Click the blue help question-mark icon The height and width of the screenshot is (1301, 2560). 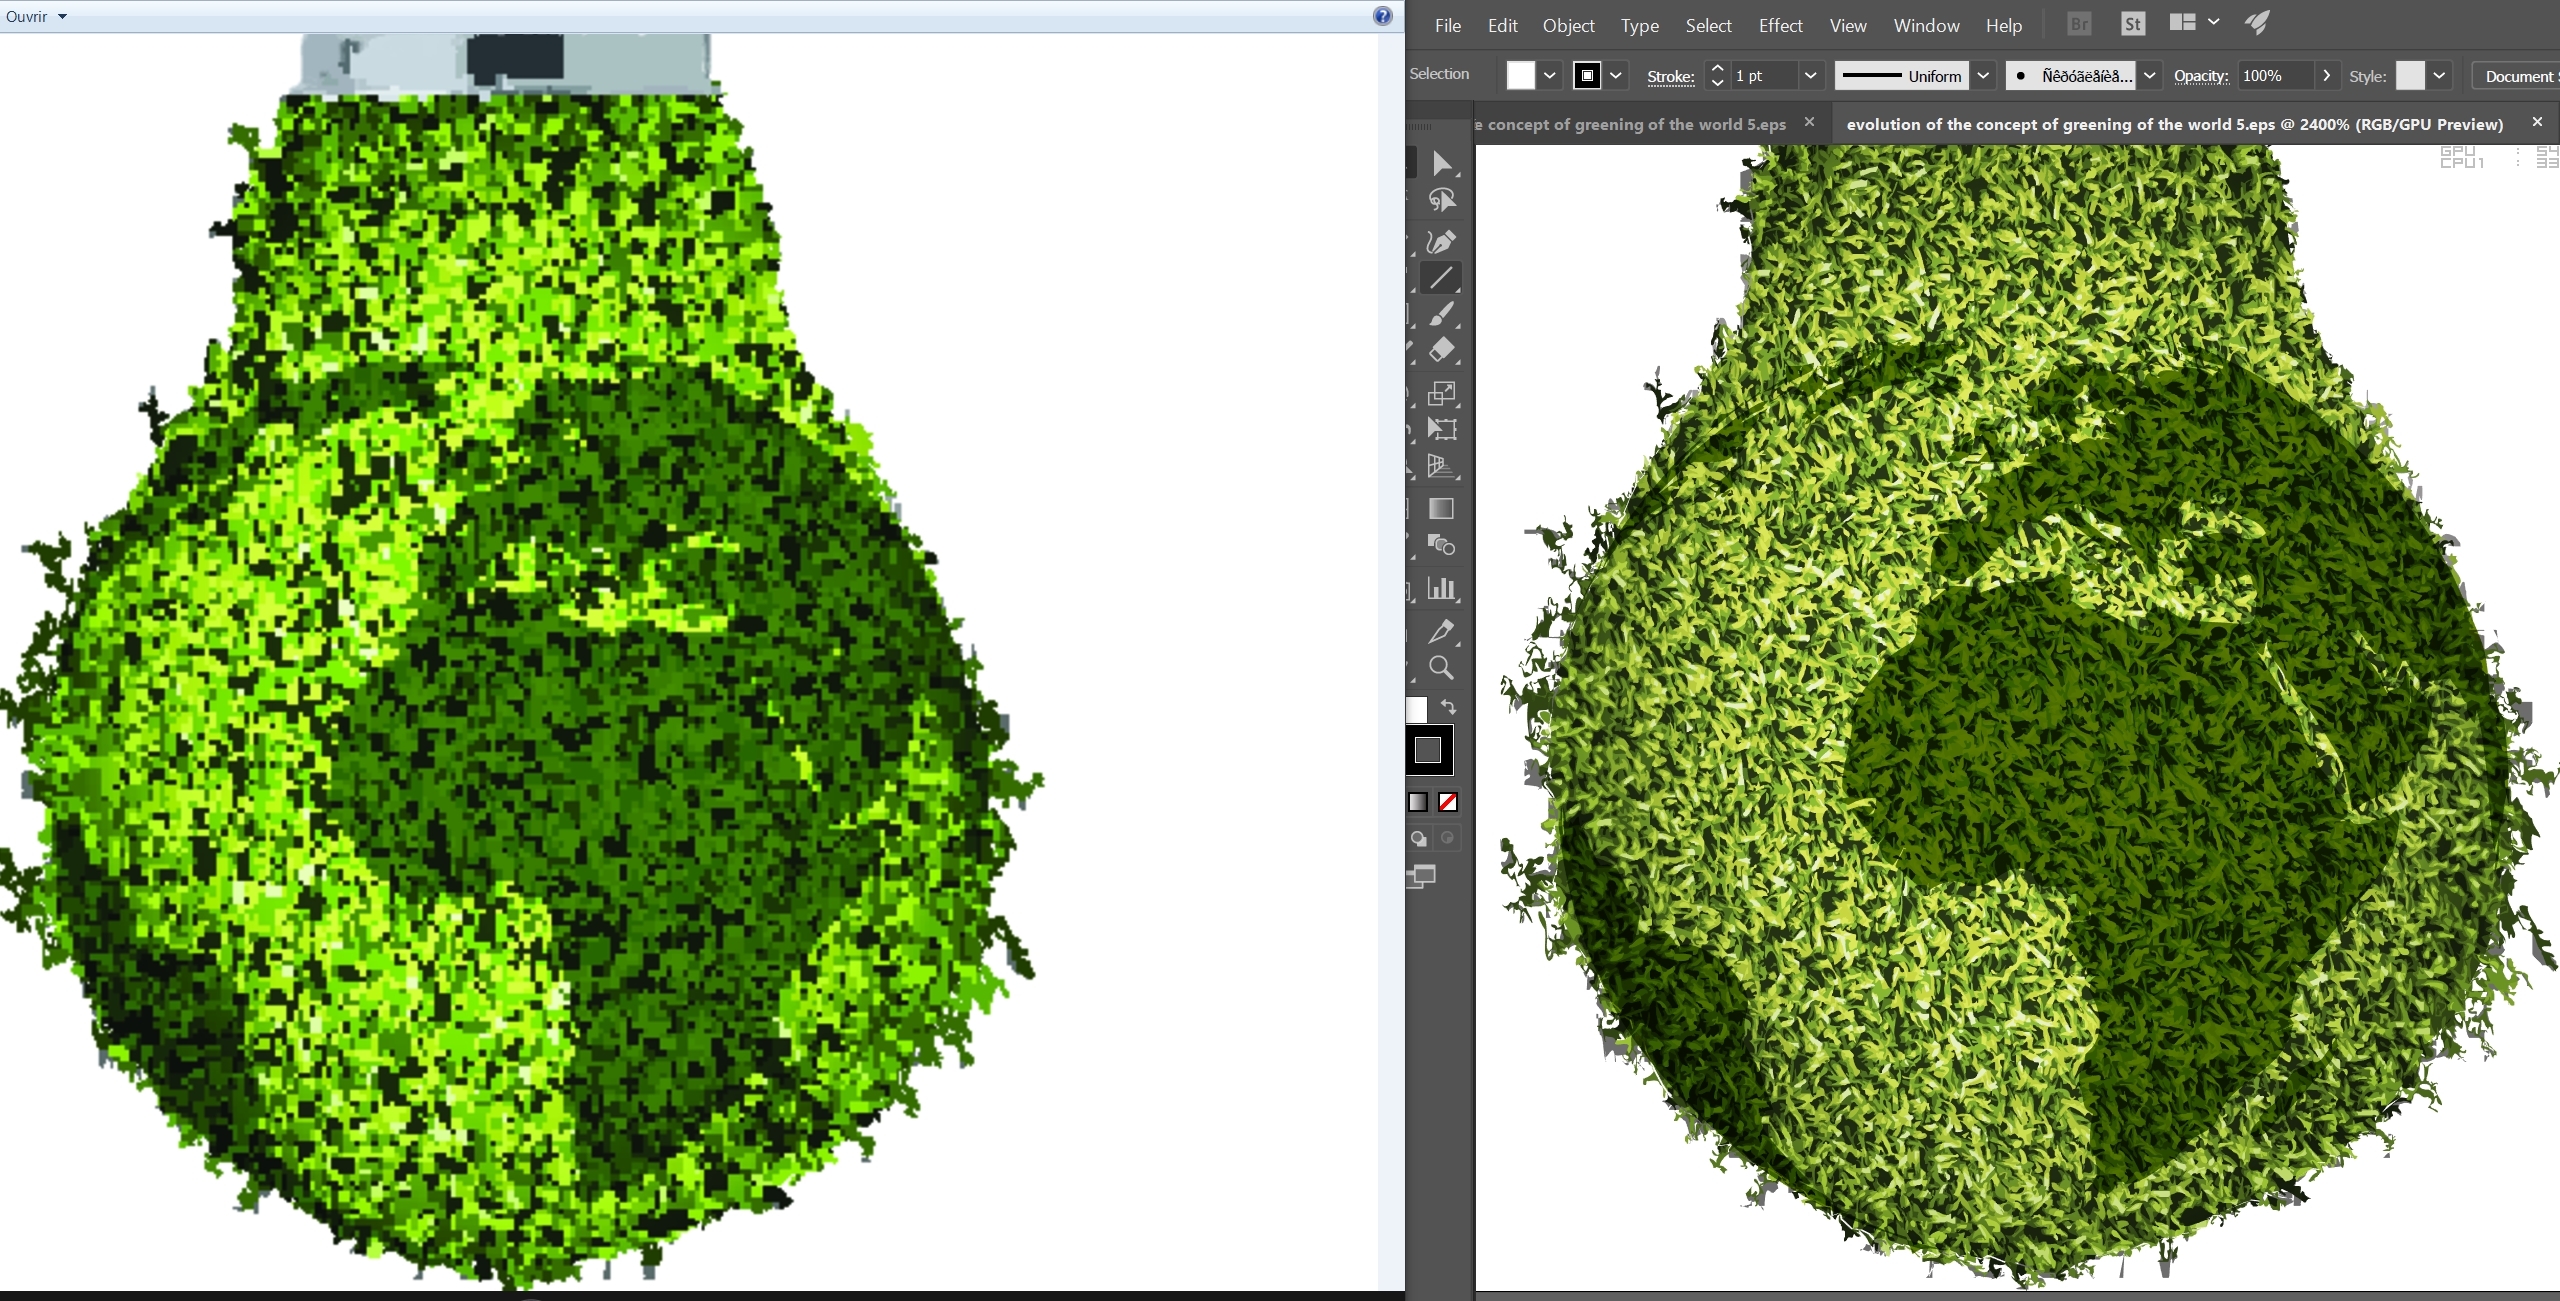click(x=1383, y=16)
